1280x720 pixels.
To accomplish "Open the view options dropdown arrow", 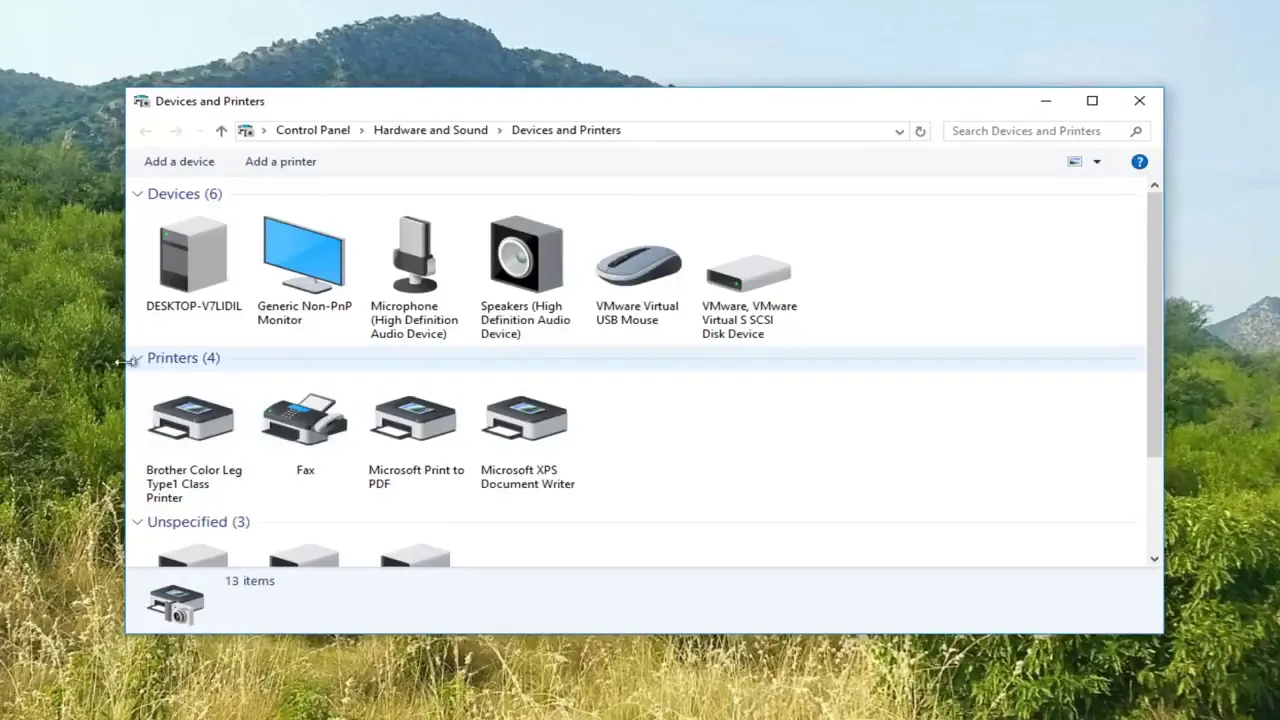I will pyautogui.click(x=1096, y=162).
